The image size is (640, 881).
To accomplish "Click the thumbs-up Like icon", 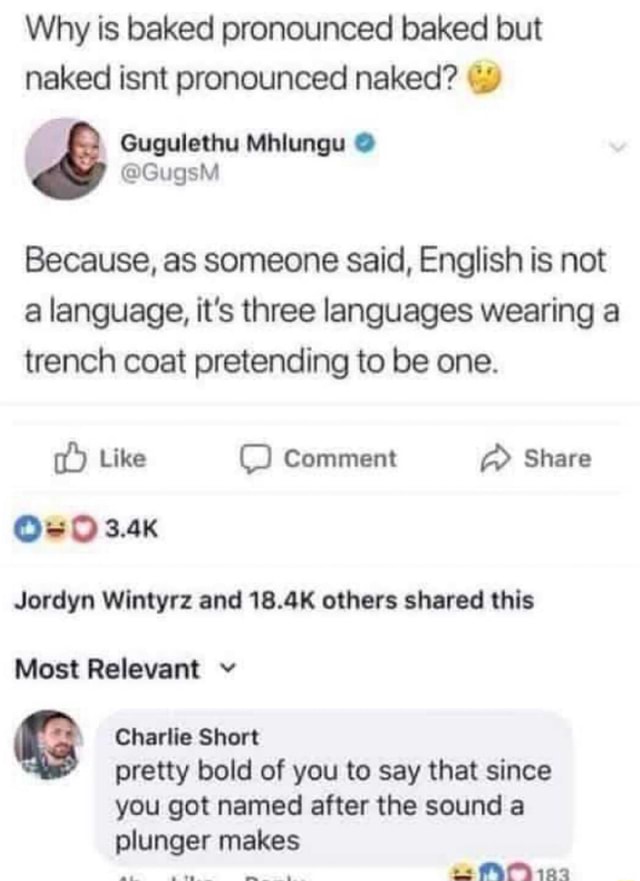I will click(70, 458).
